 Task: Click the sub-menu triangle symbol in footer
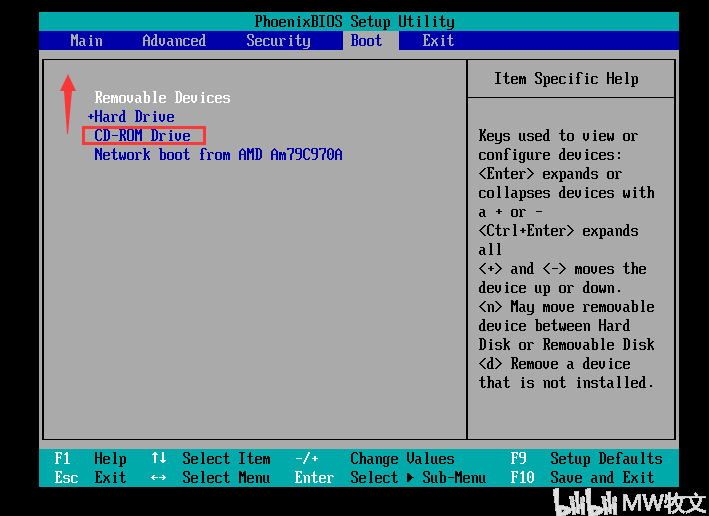tap(410, 478)
